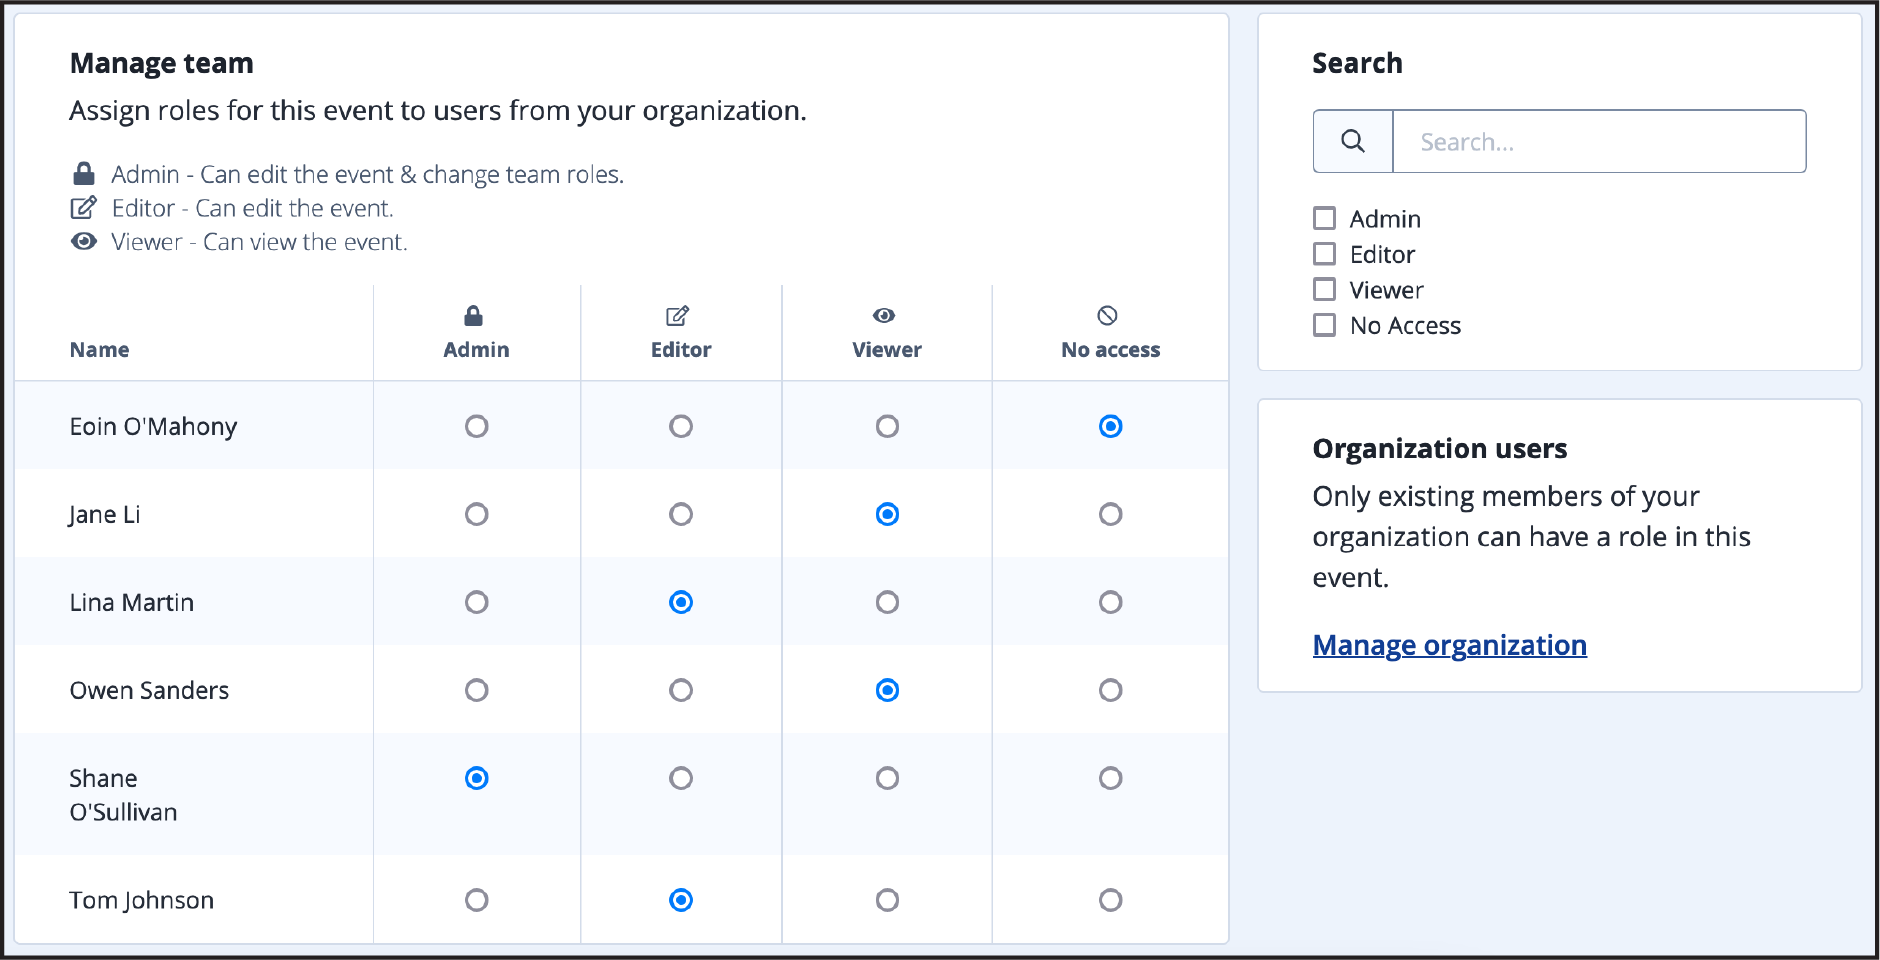This screenshot has height=960, width=1880.
Task: Check the Editor filter checkbox
Action: [1324, 254]
